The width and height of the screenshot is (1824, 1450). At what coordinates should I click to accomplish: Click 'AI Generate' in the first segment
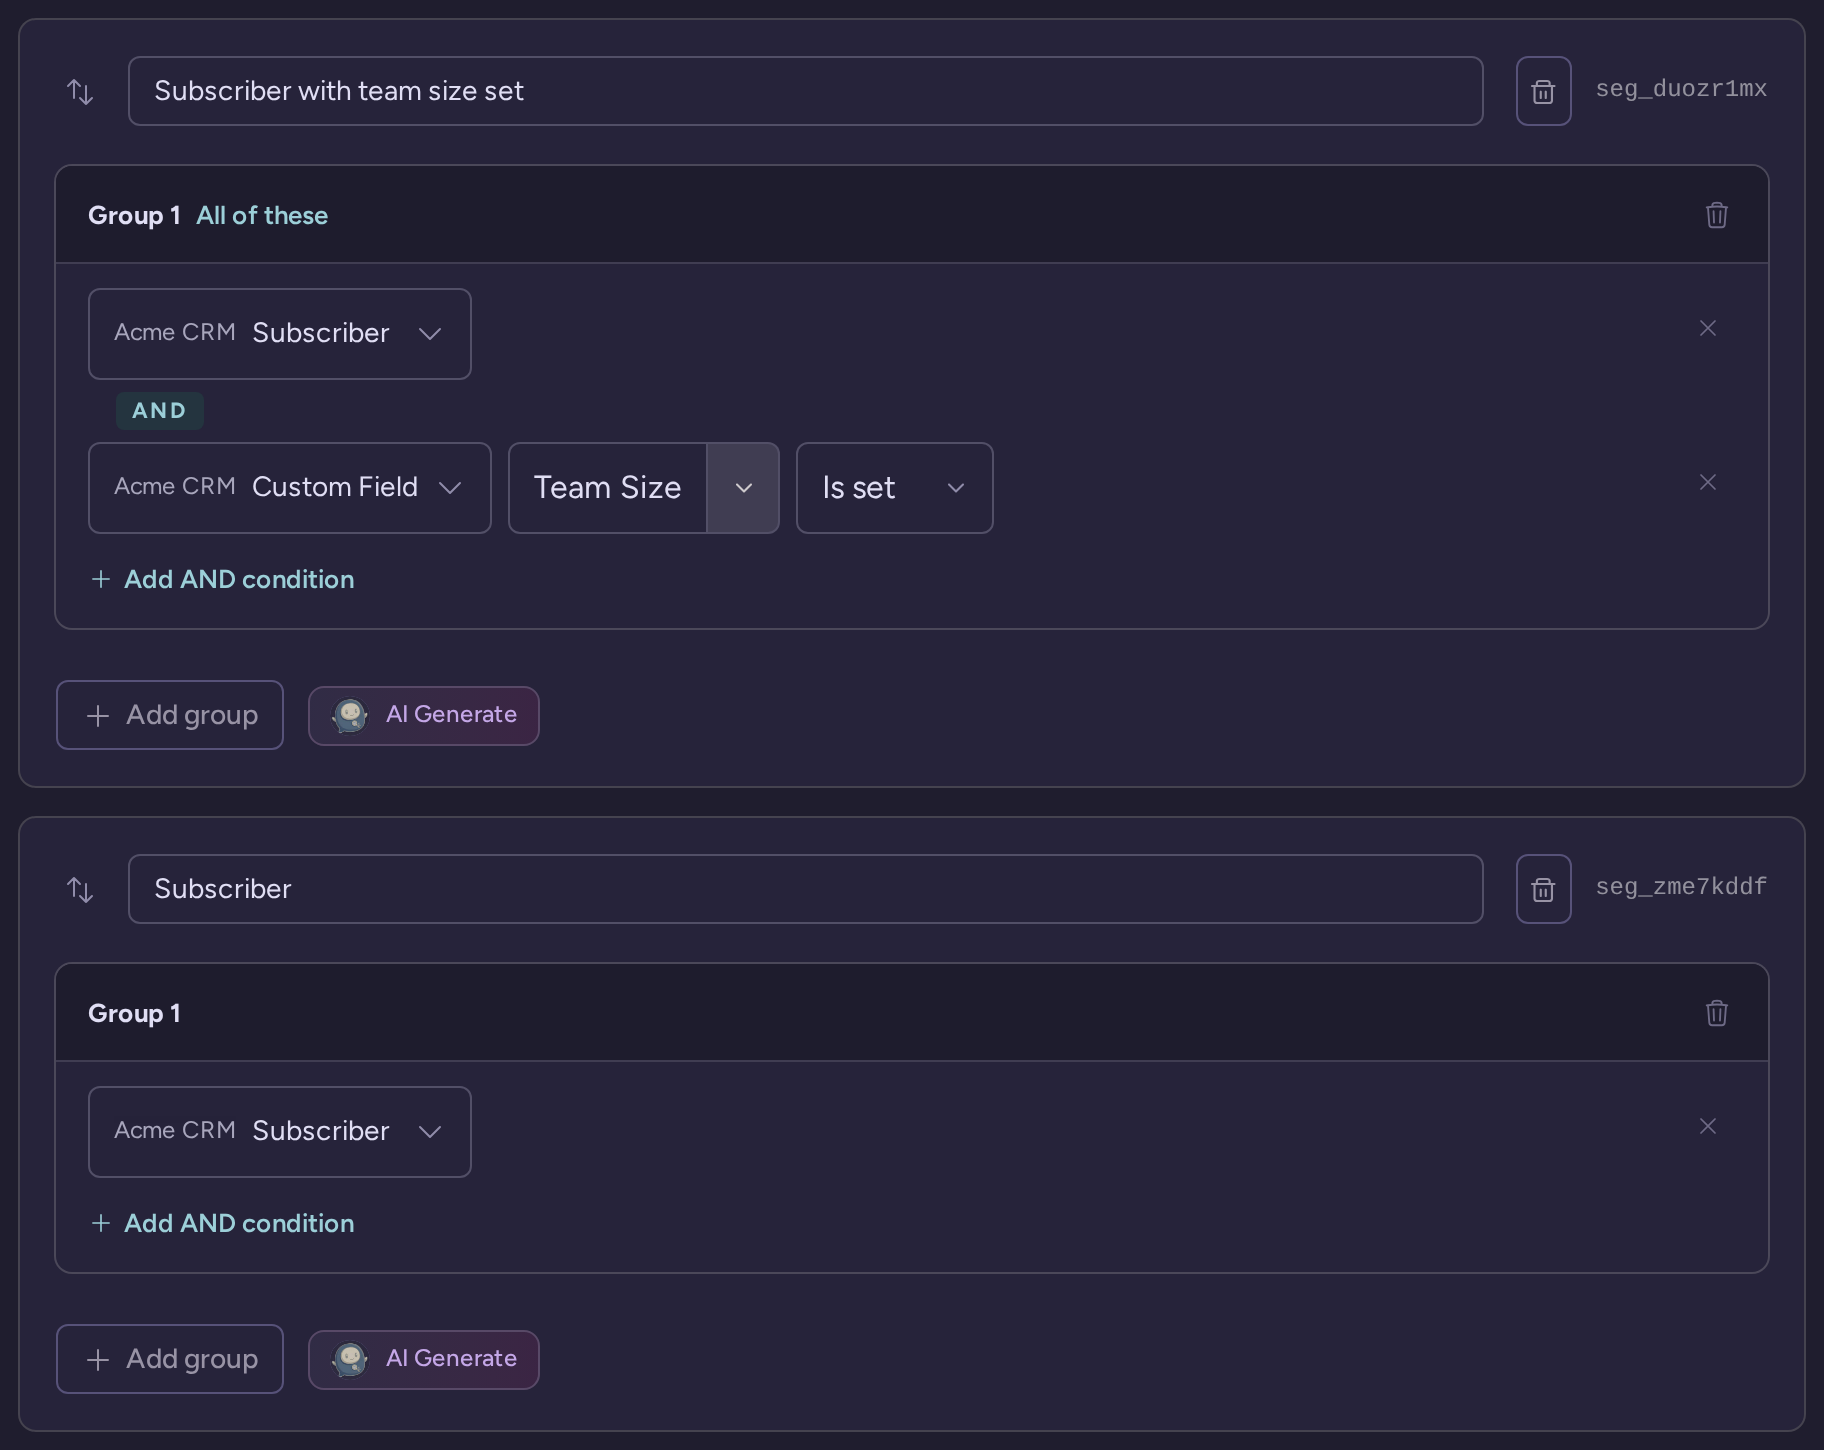(x=424, y=715)
